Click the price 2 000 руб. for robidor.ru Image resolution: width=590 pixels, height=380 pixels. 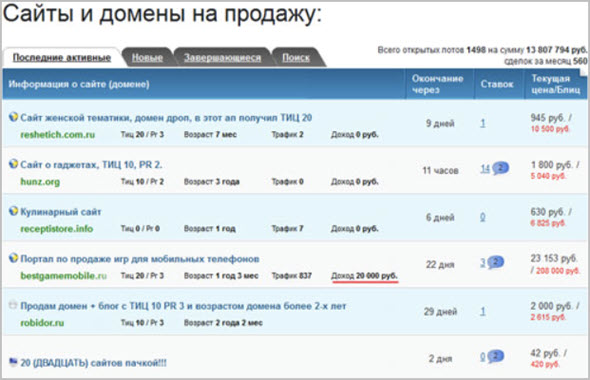(x=551, y=306)
